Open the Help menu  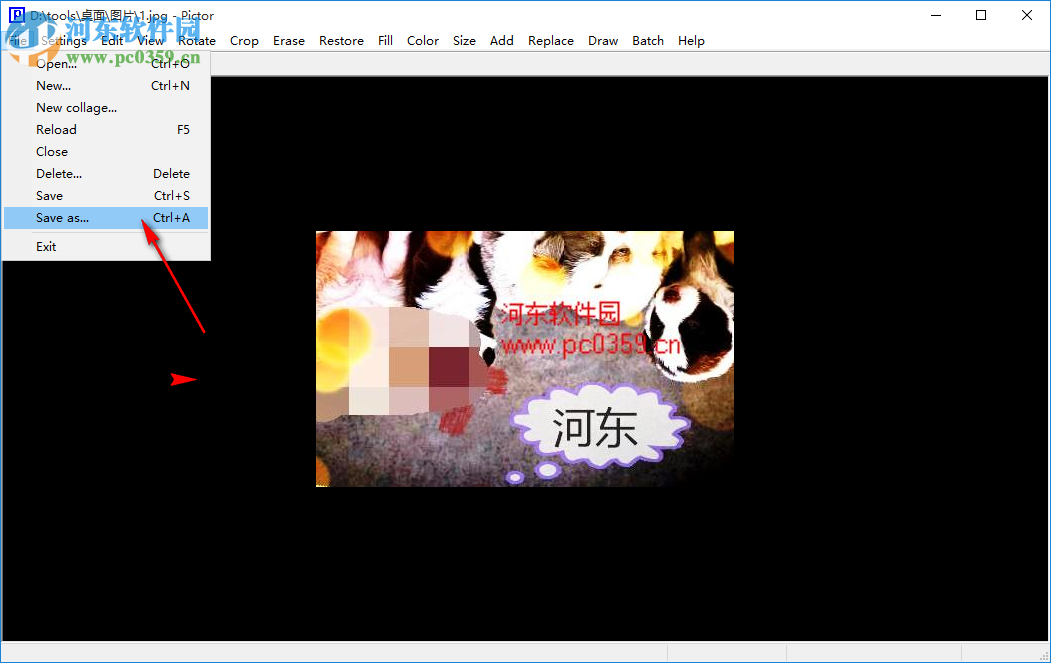click(x=691, y=40)
